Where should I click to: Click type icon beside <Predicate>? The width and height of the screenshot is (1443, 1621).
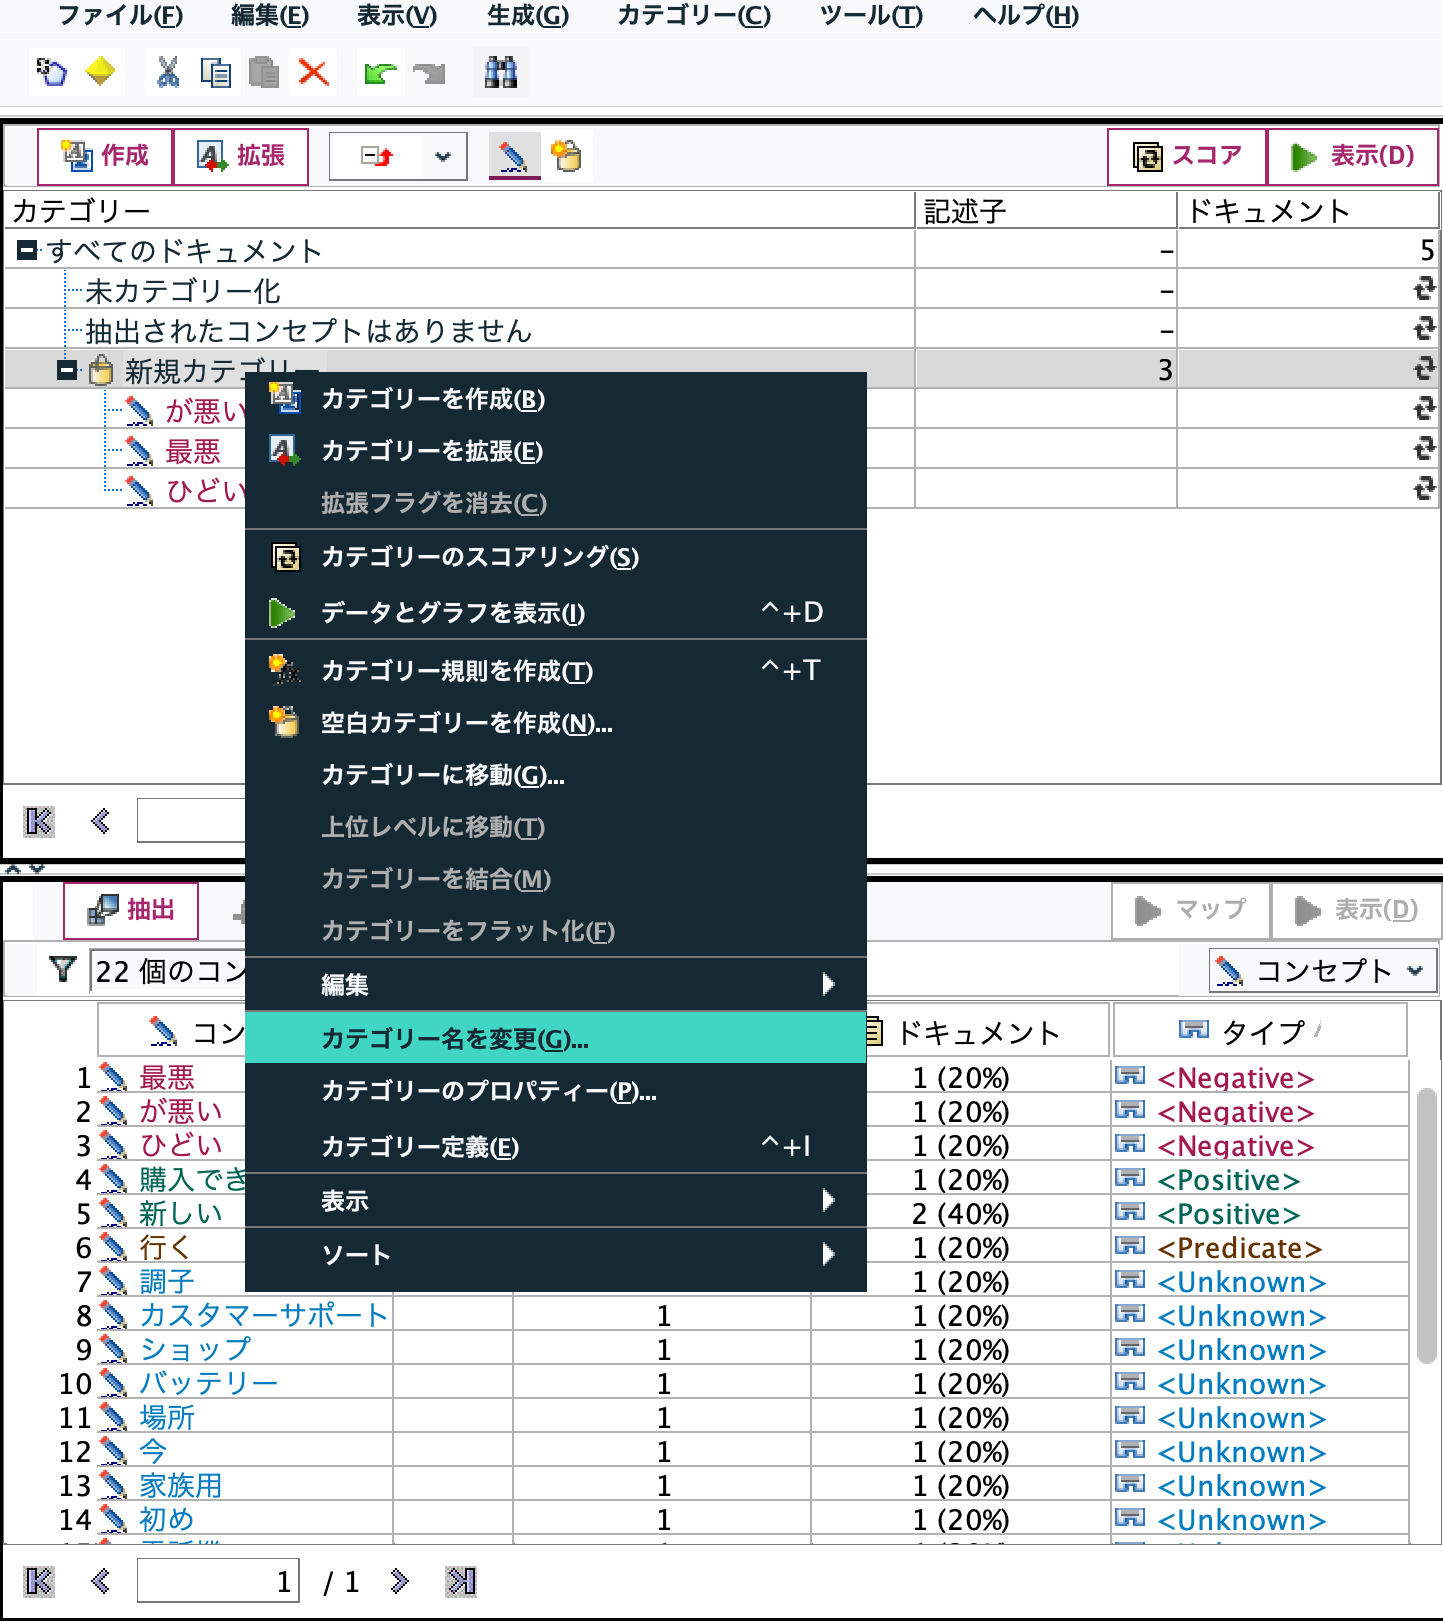tap(1130, 1247)
